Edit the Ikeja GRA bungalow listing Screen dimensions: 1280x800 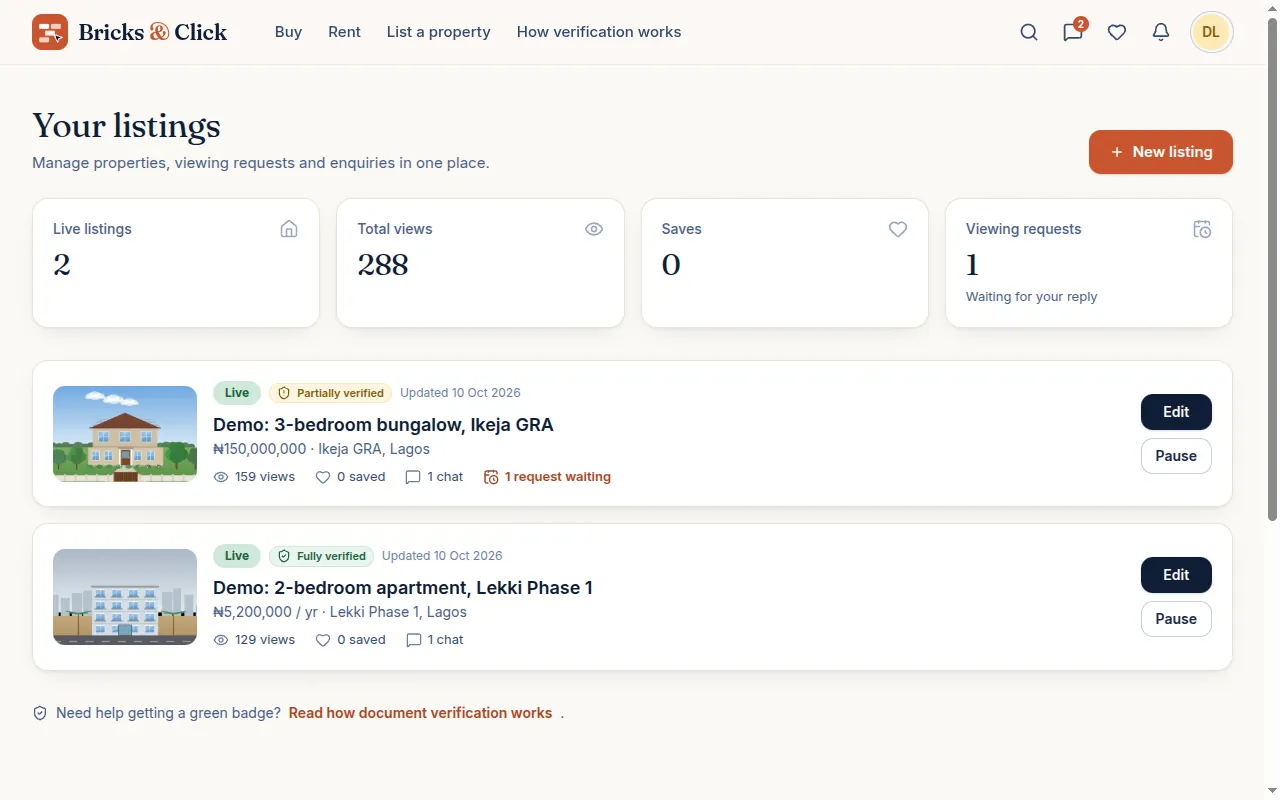[x=1176, y=412]
